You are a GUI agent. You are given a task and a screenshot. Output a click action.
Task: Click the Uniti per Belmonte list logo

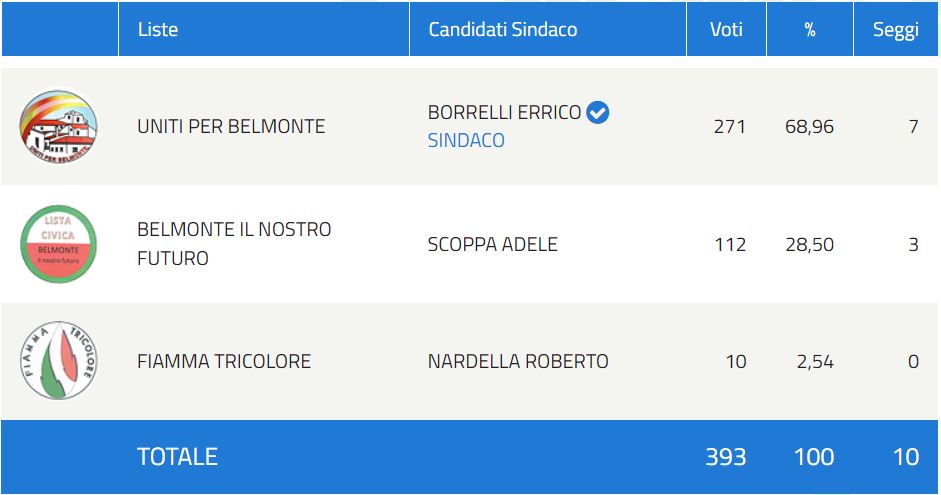(x=59, y=127)
